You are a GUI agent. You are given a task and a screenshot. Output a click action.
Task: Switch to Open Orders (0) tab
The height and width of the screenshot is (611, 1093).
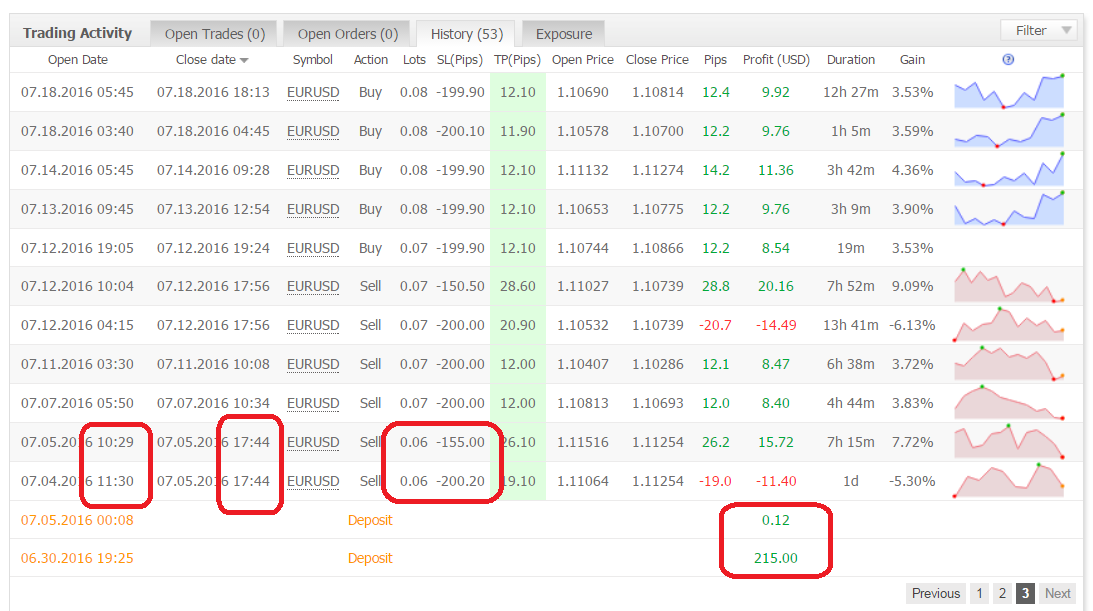click(x=347, y=33)
